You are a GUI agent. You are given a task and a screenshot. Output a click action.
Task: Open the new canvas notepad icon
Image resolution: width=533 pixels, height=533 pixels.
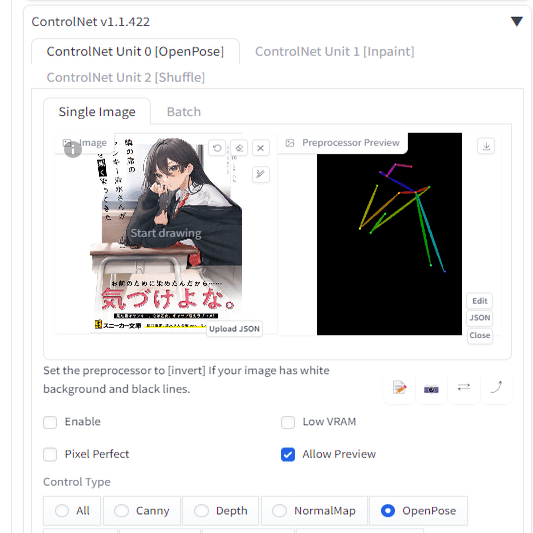pos(399,388)
